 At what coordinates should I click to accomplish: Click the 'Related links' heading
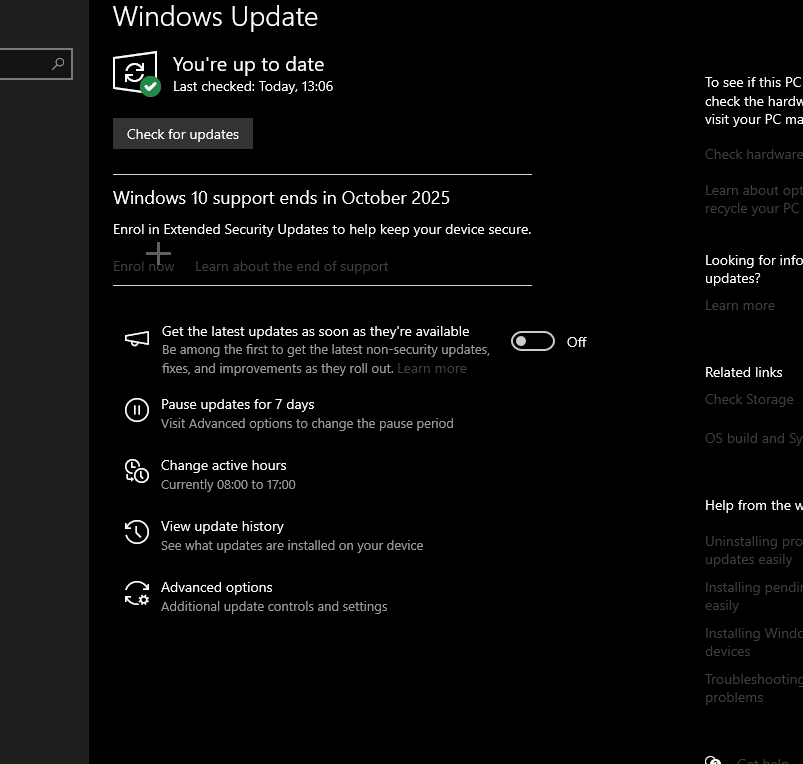744,372
